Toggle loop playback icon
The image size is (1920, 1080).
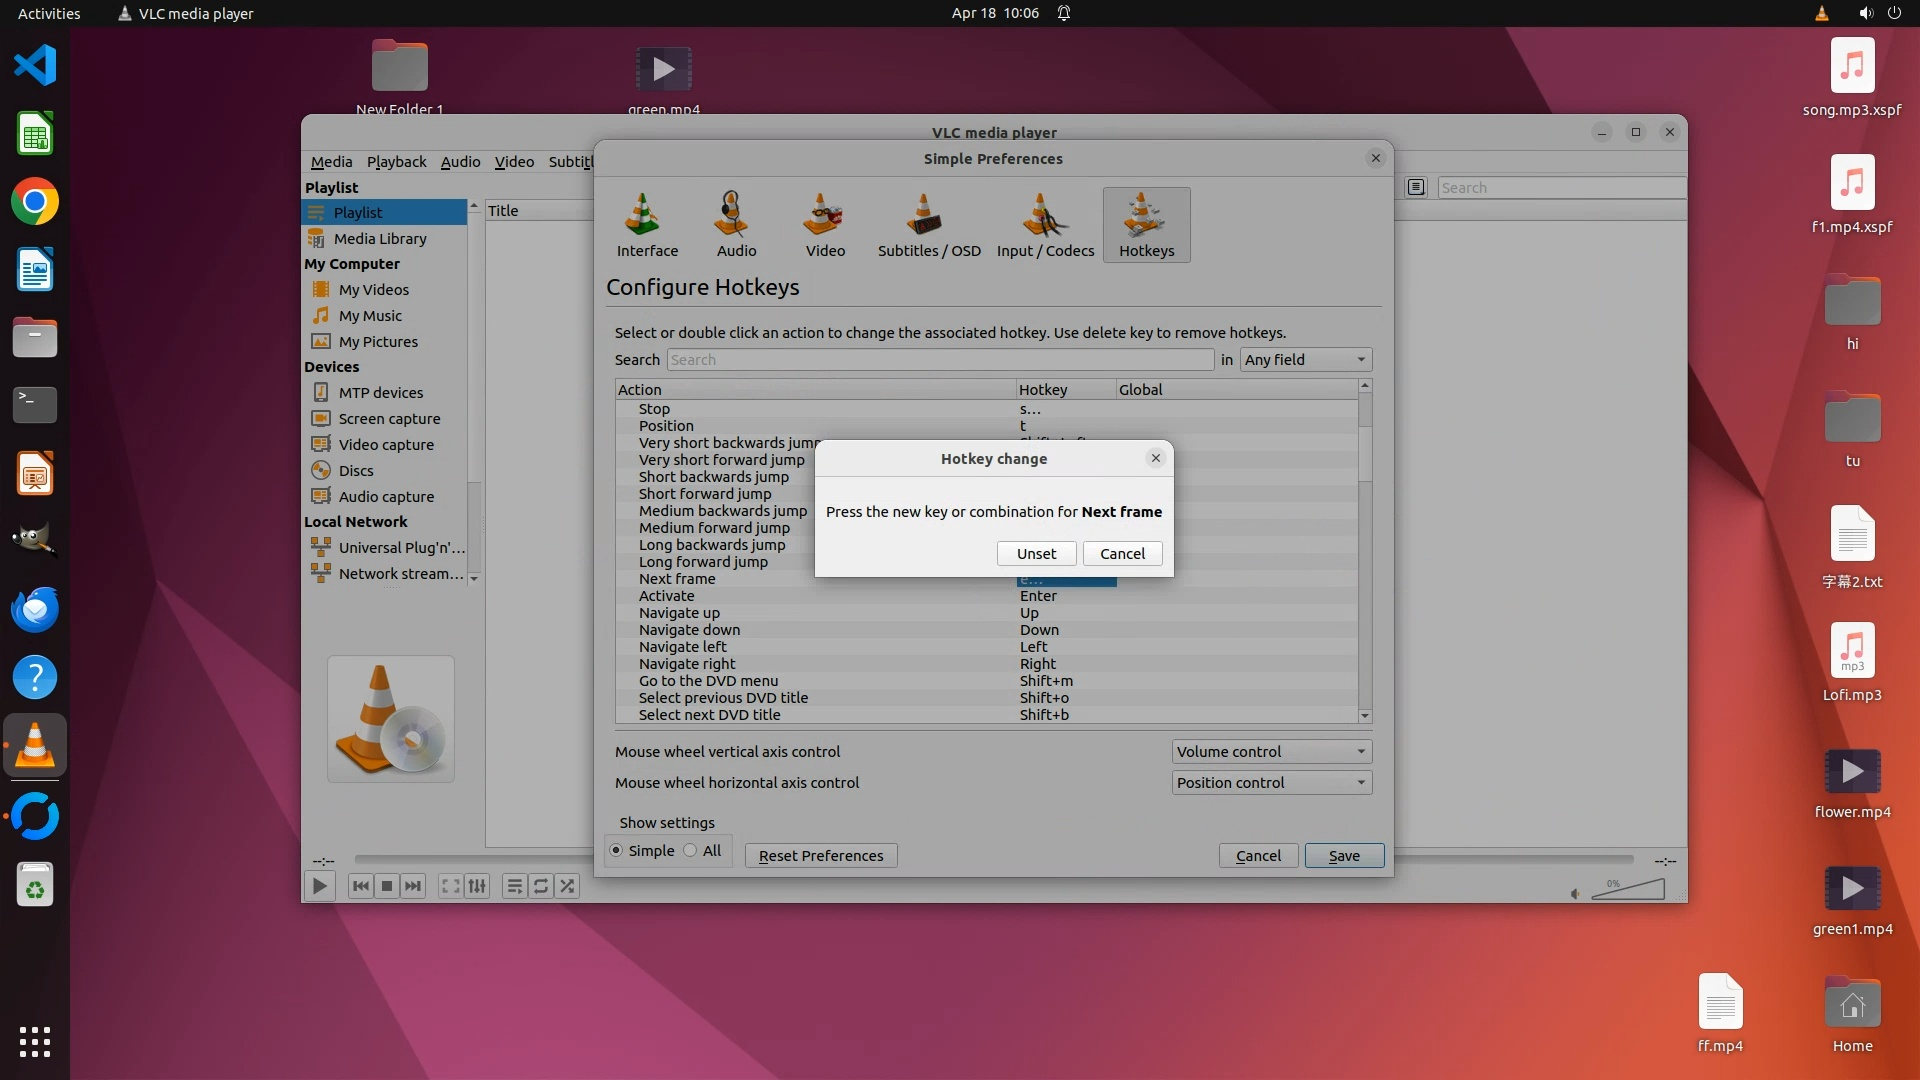pyautogui.click(x=541, y=886)
